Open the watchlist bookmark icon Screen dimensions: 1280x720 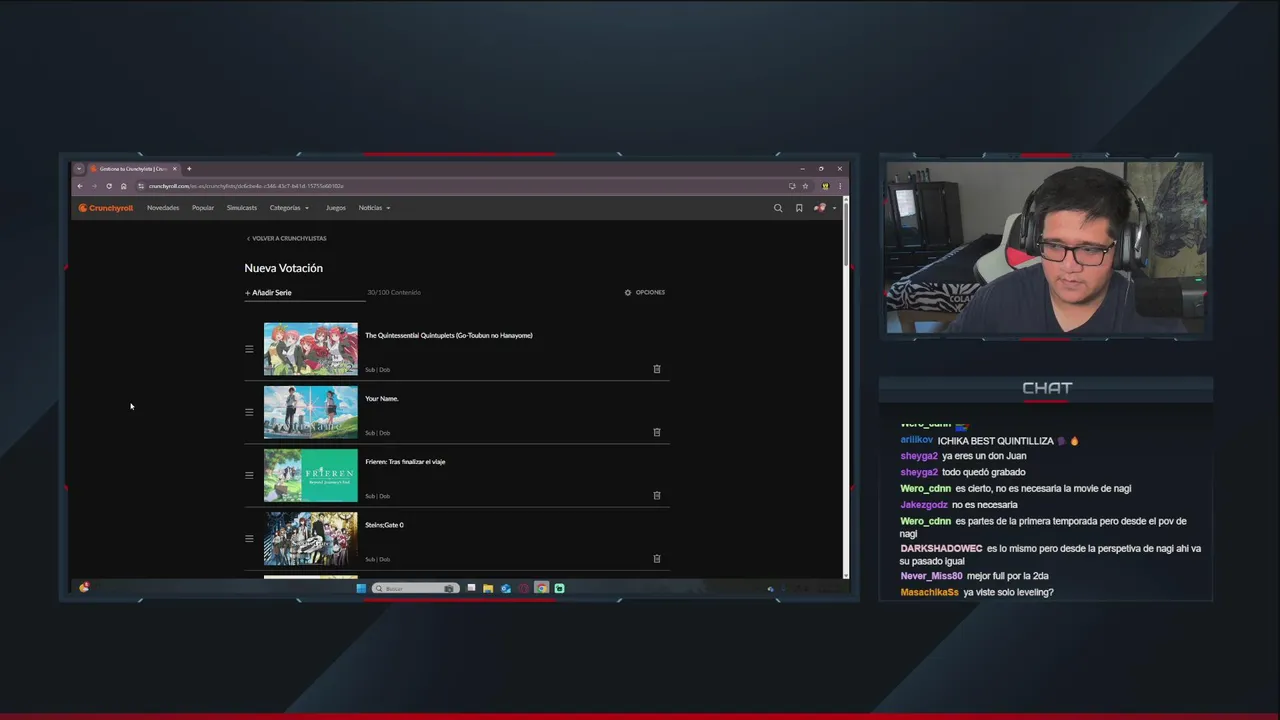tap(799, 208)
